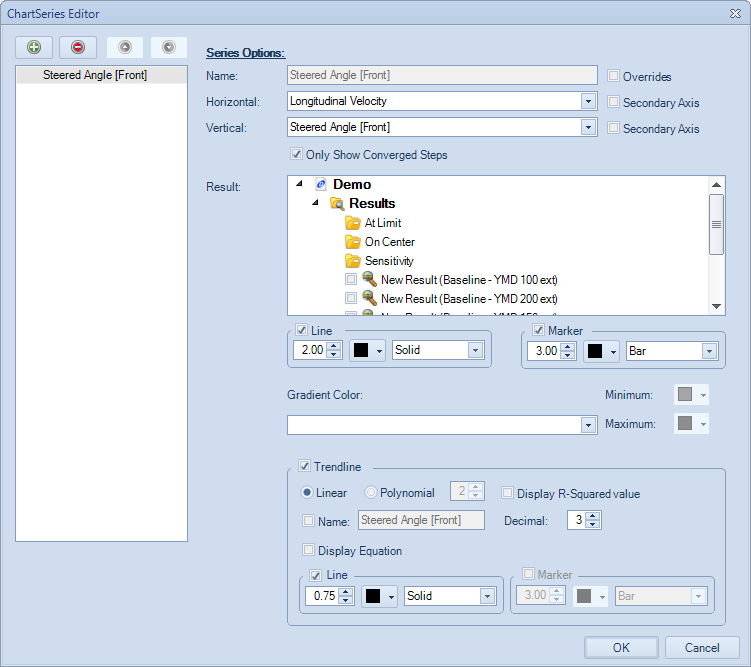Open the disabled trendline marker Bar dropdown
Viewport: 751px width, 667px height.
pos(698,597)
